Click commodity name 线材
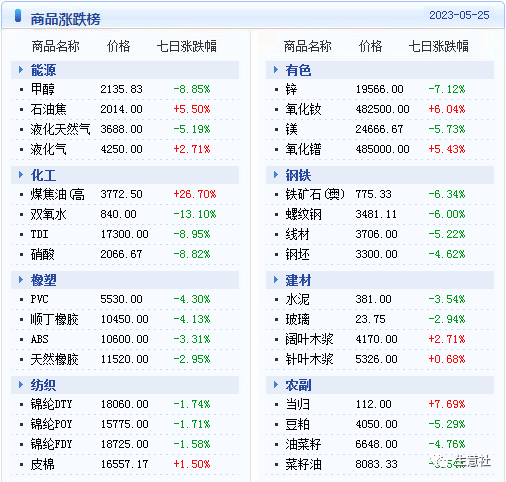The image size is (506, 482). click(297, 234)
